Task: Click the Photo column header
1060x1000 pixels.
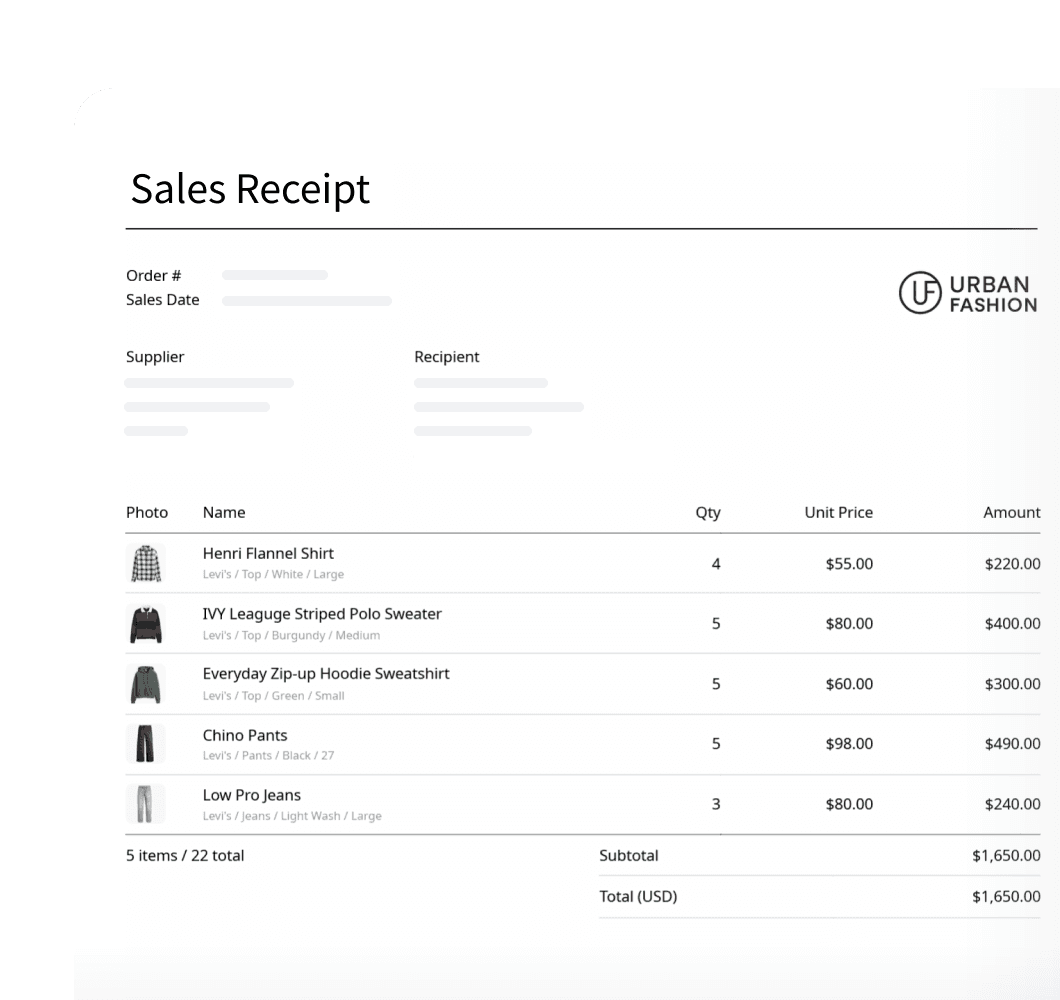Action: (x=147, y=513)
